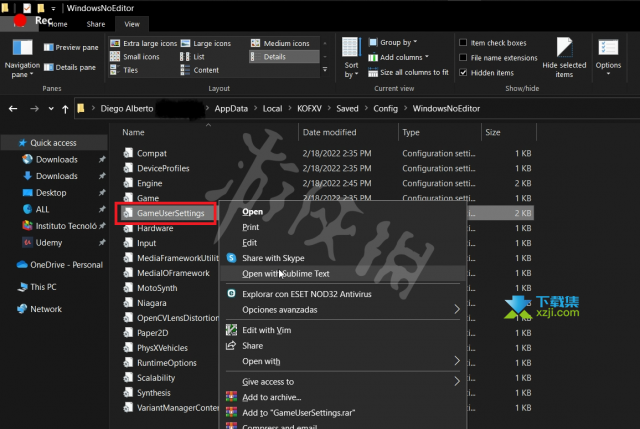Open Desktop in the sidebar
Screen dimensions: 640x429
point(51,193)
